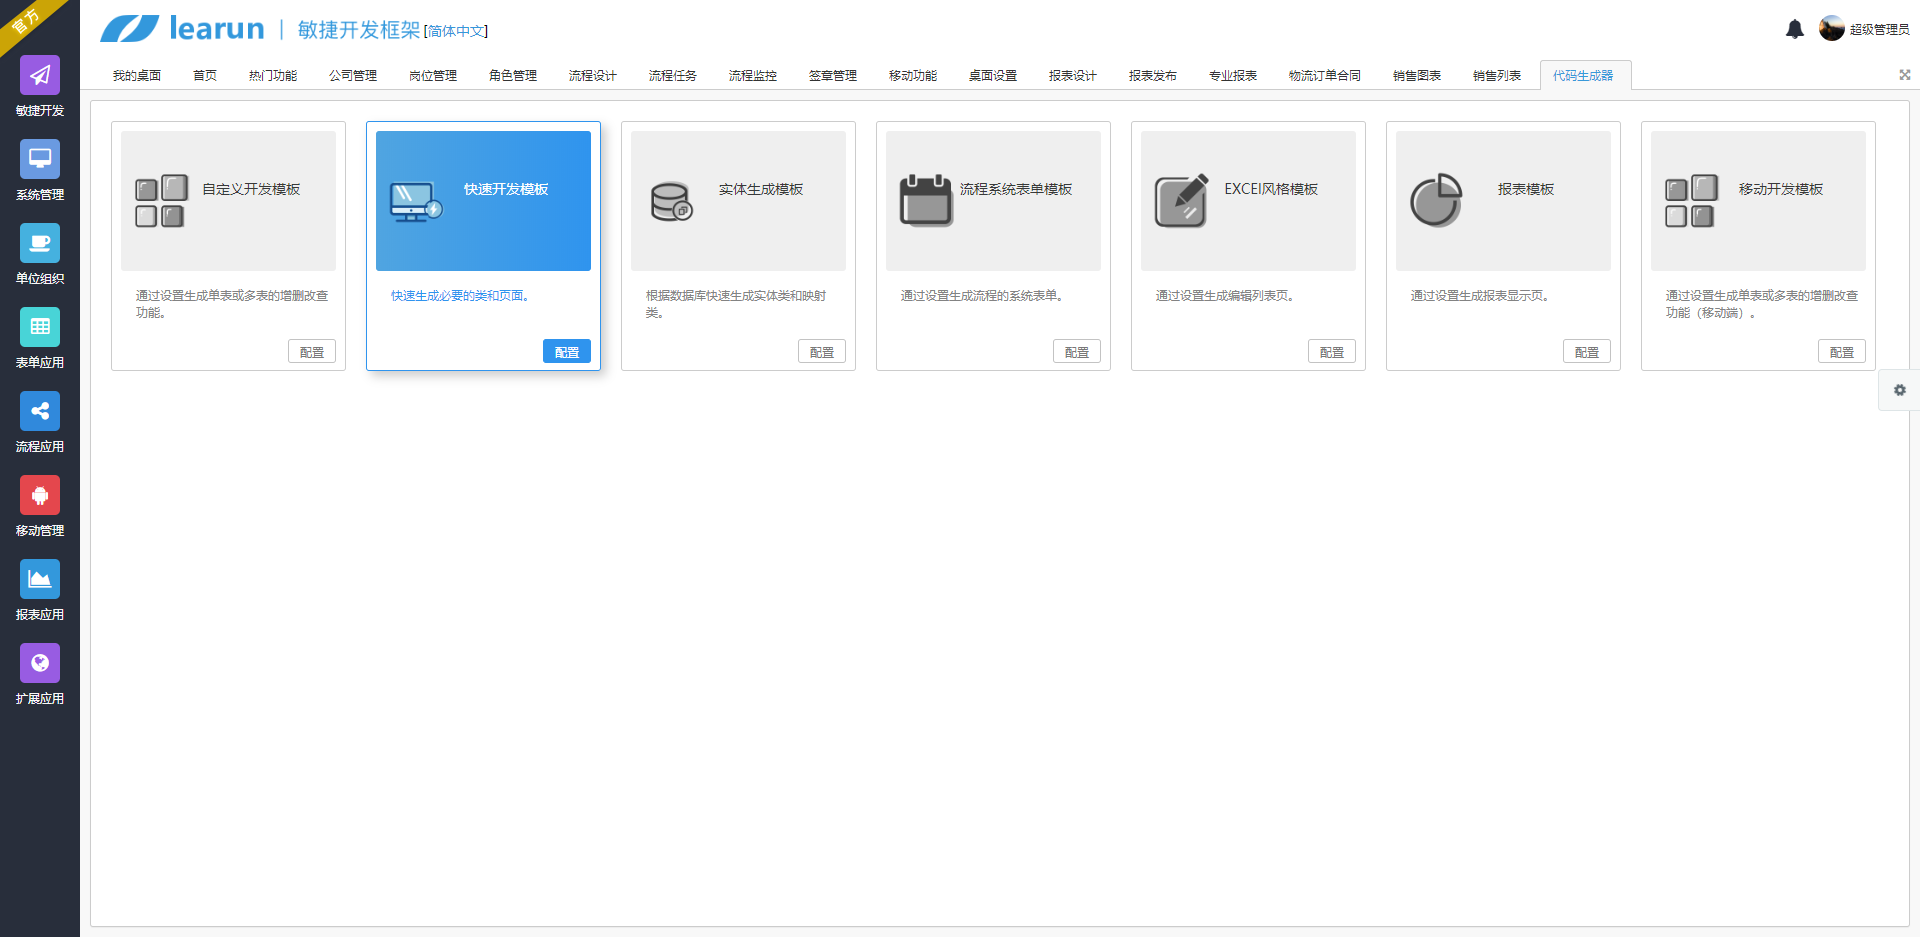Click the 实体生成模板 title text
Screen dimensions: 1920x937
[761, 189]
